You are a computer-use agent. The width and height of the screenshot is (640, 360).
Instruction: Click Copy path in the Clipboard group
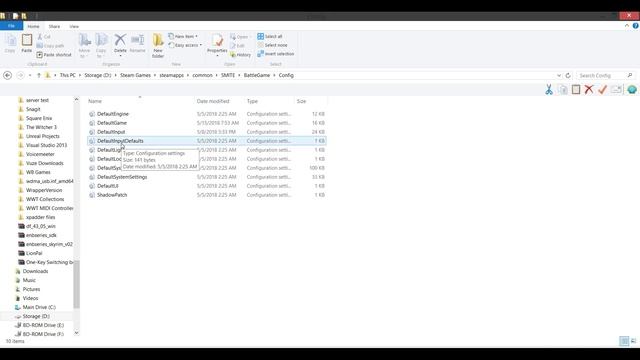(x=50, y=46)
